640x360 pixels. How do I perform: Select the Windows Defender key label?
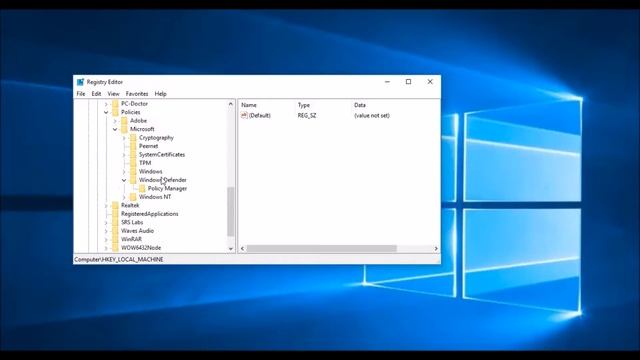coord(162,180)
